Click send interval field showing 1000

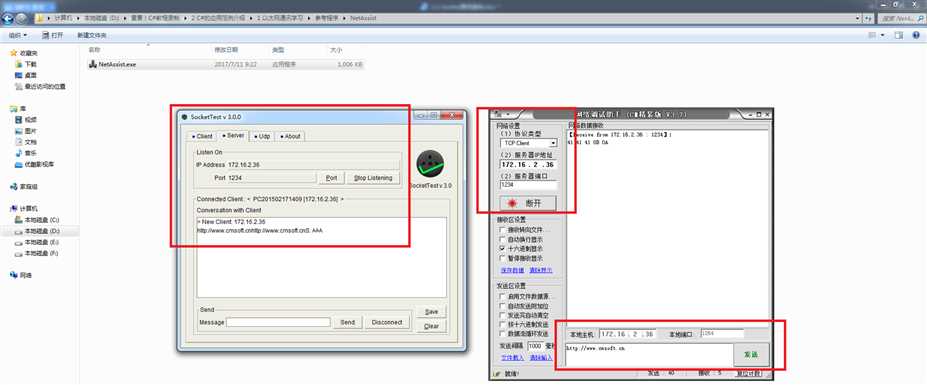point(536,345)
